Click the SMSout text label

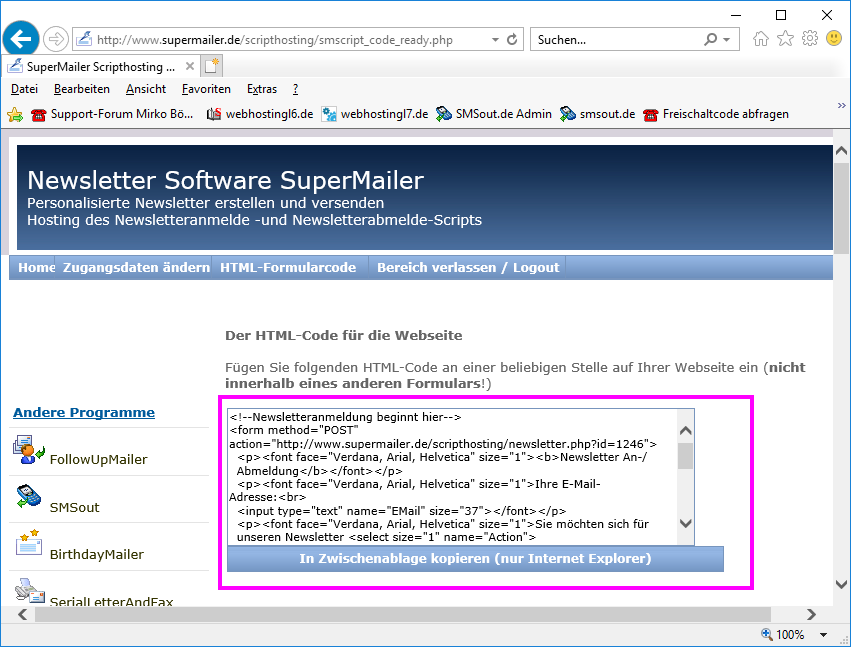[74, 508]
